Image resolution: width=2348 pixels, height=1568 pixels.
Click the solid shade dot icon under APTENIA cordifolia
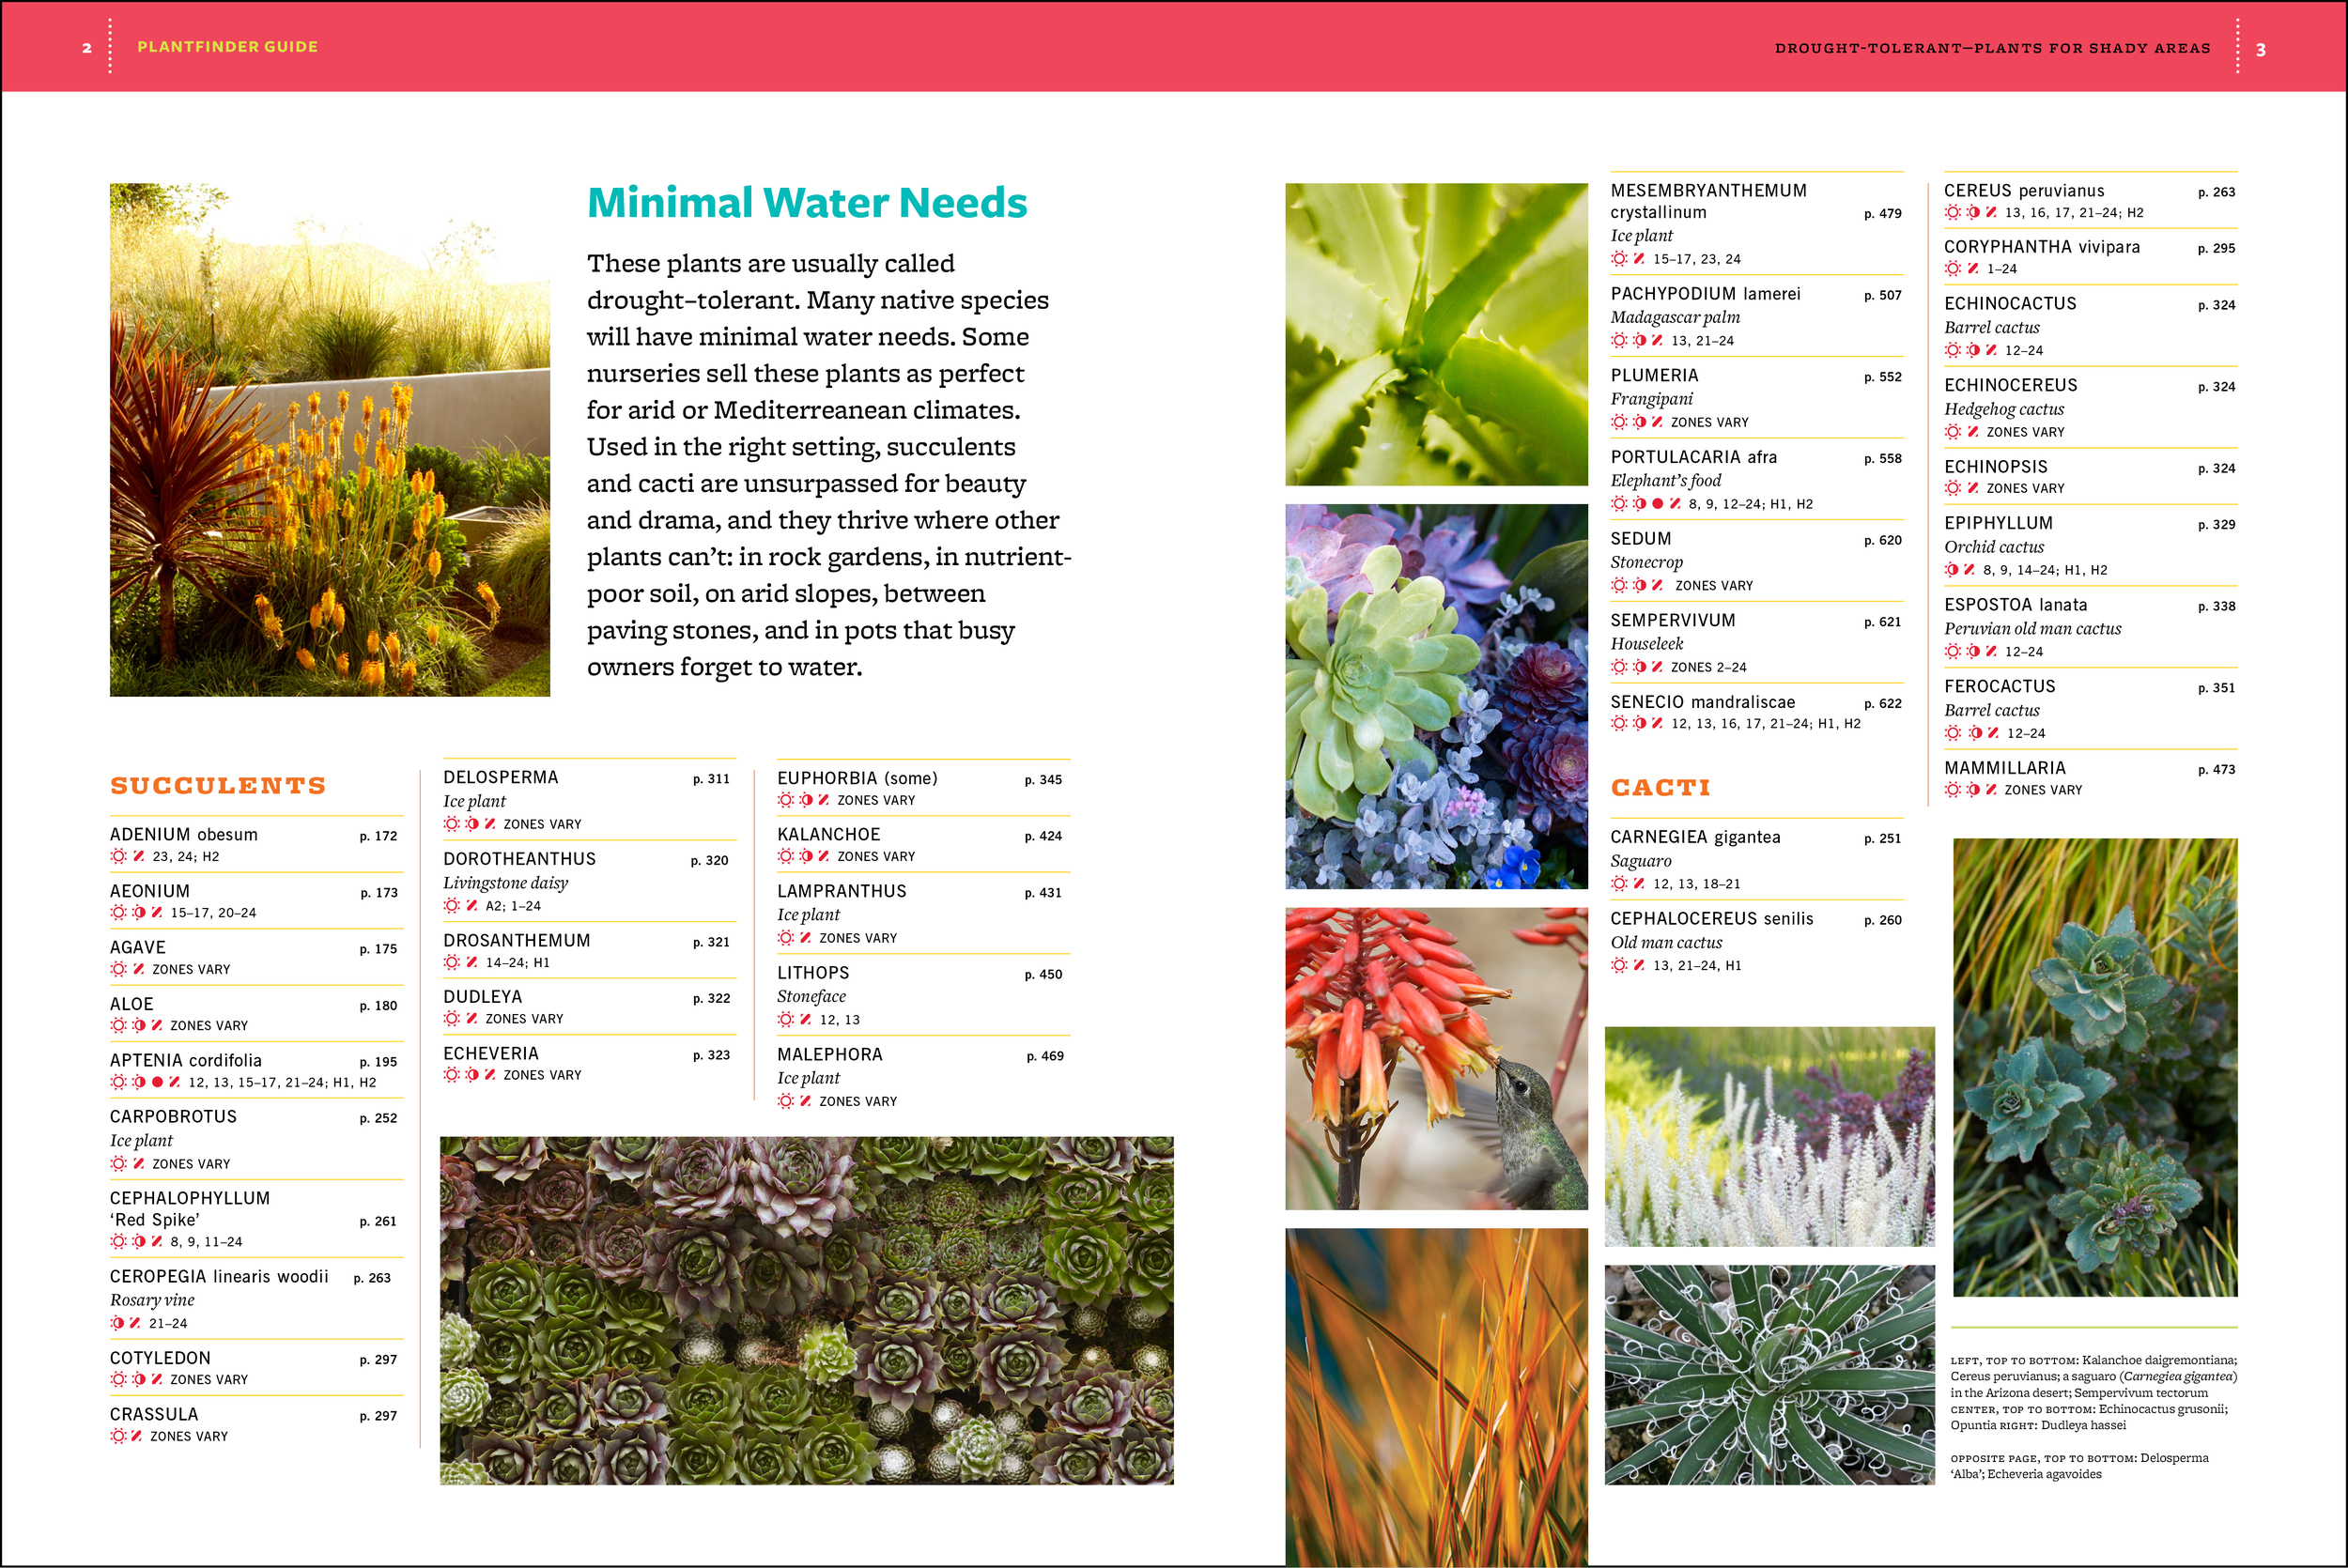coord(157,1082)
